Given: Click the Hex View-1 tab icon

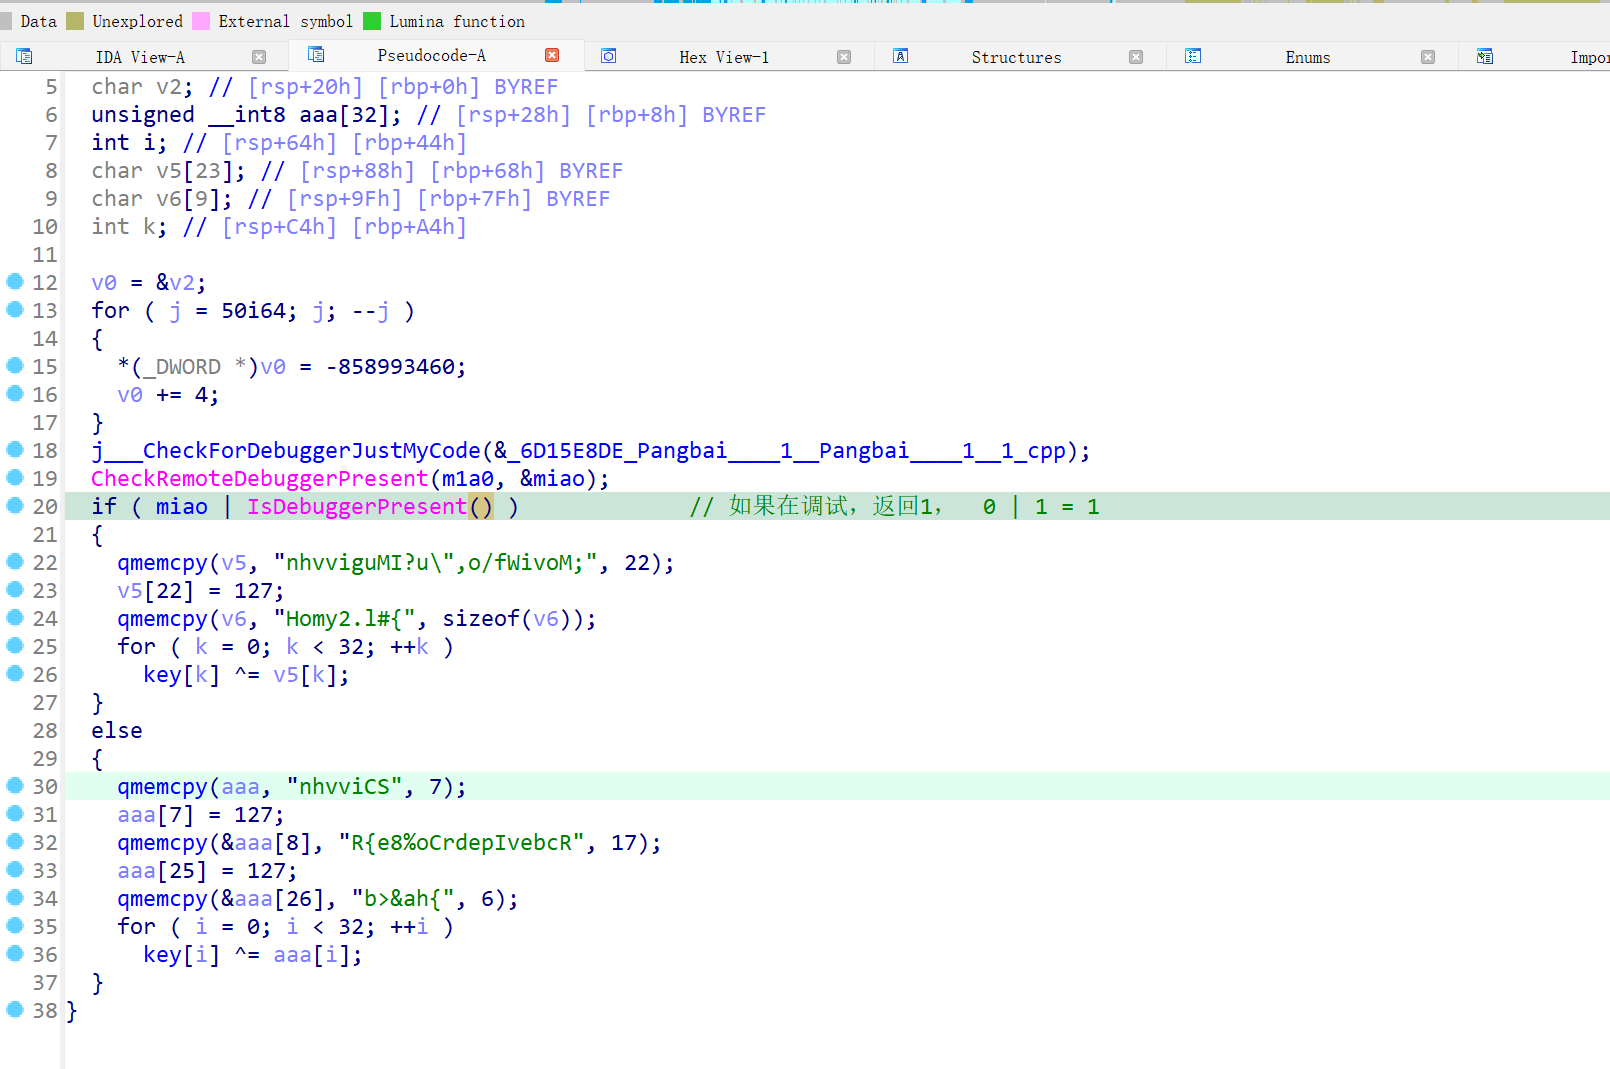Looking at the screenshot, I should (x=608, y=57).
